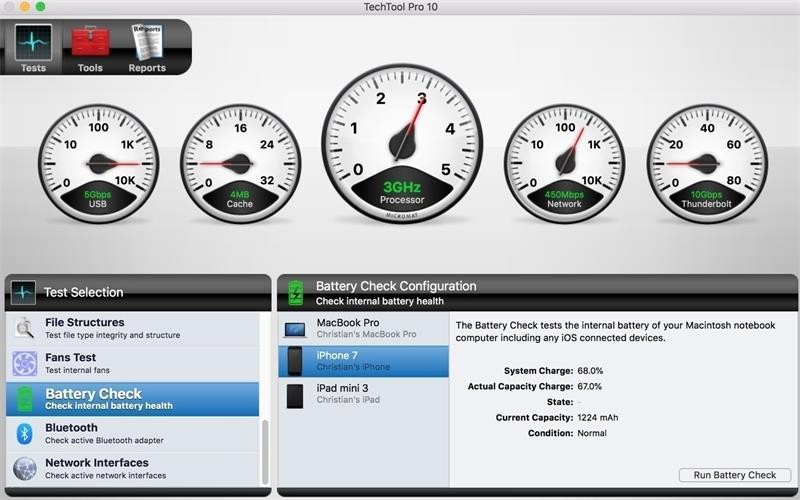Click the Test Selection list scrollbar
The height and width of the screenshot is (500, 800).
click(265, 452)
